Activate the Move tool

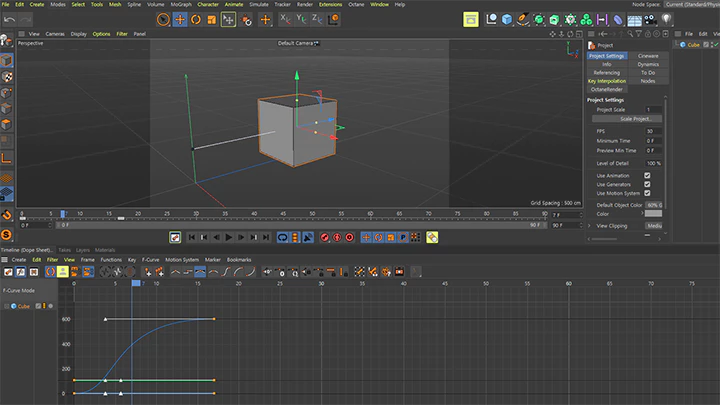pos(180,19)
